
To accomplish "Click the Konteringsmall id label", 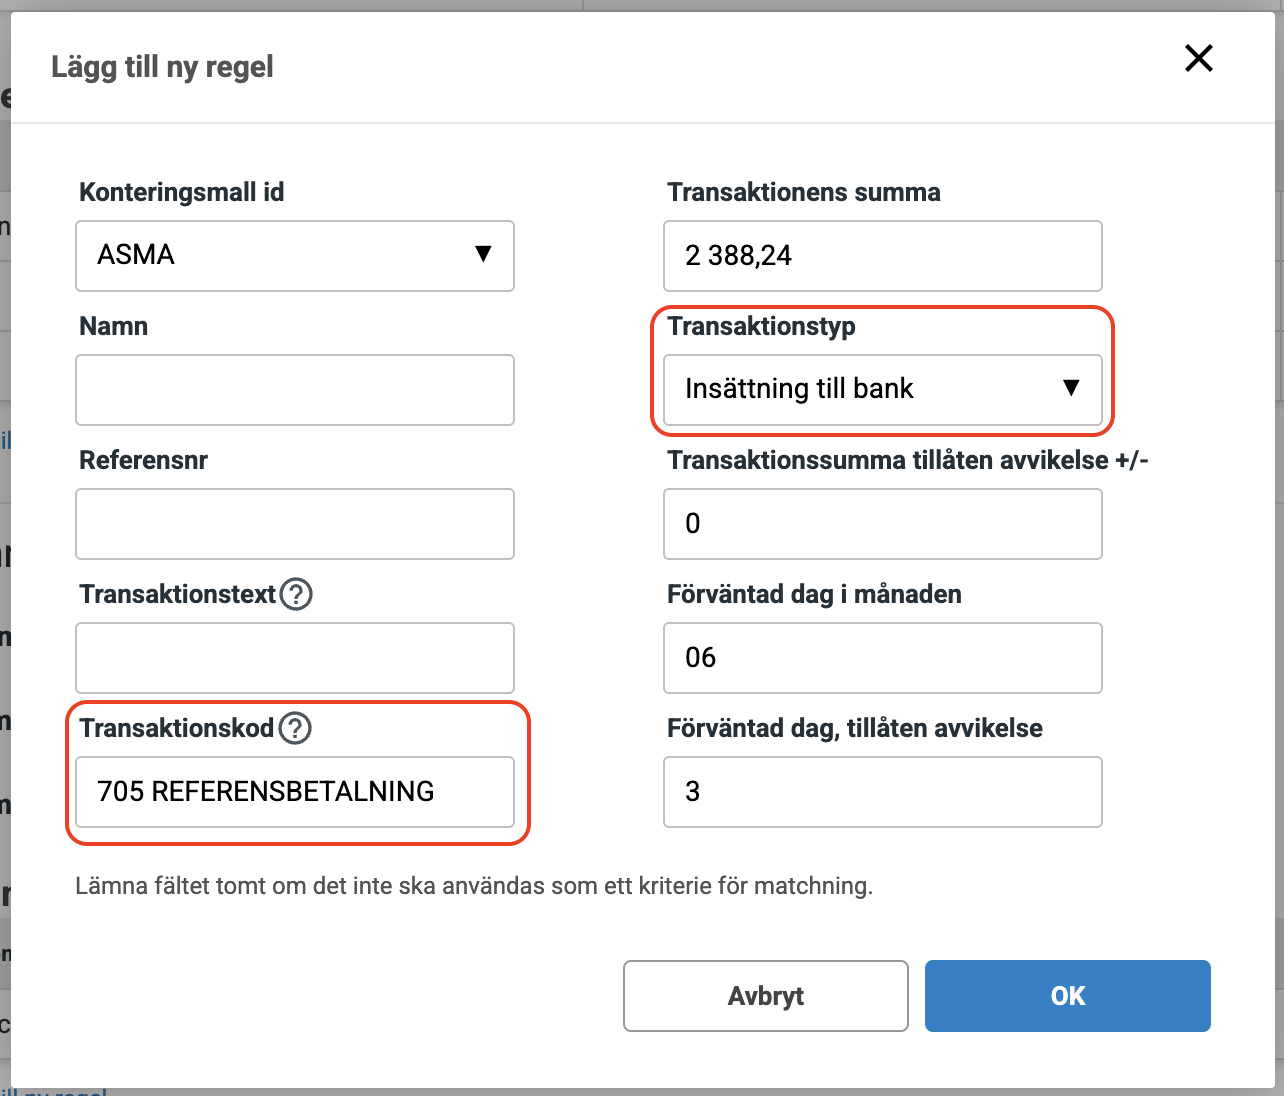I will [x=181, y=192].
